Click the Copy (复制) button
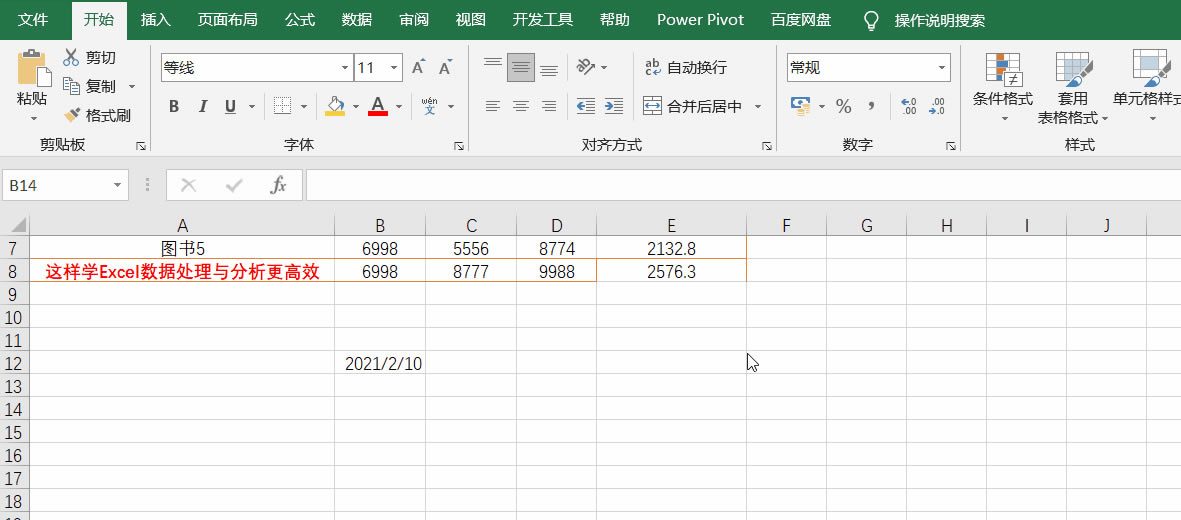The width and height of the screenshot is (1181, 520). (90, 87)
